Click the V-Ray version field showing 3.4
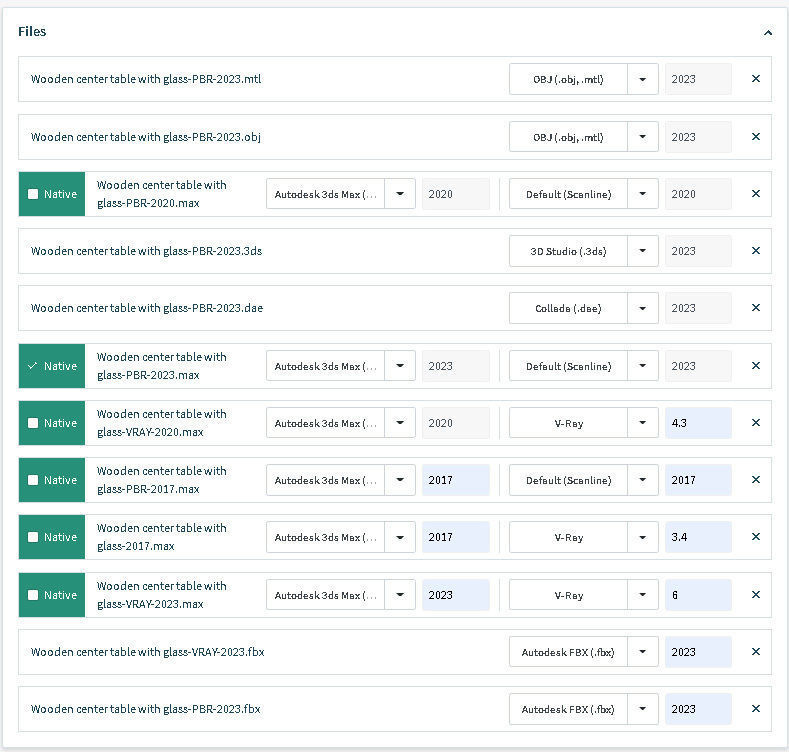Screen dimensions: 789x752 point(698,537)
